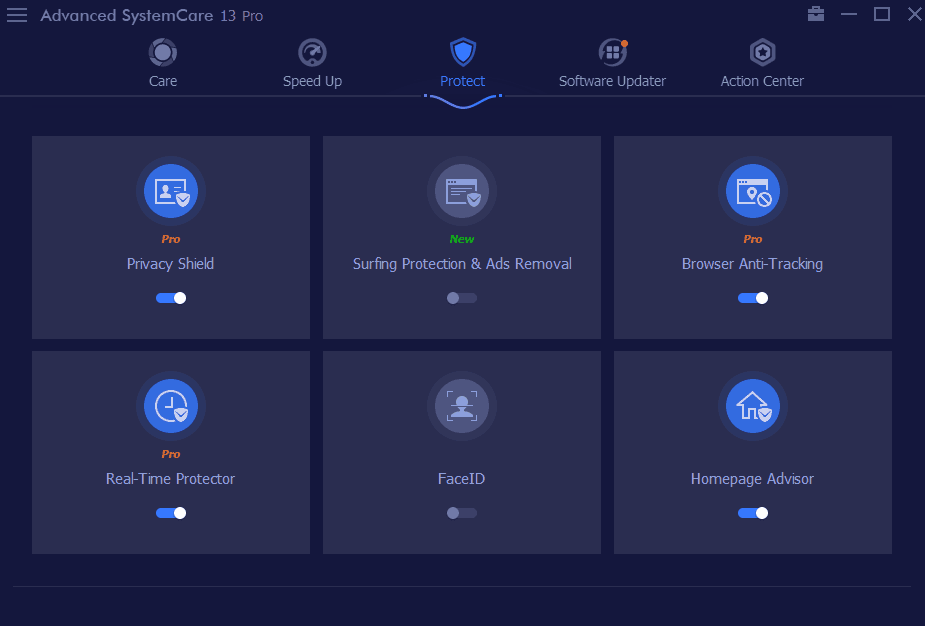This screenshot has height=626, width=925.
Task: Click the Pro badge above Privacy Shield
Action: click(x=171, y=239)
